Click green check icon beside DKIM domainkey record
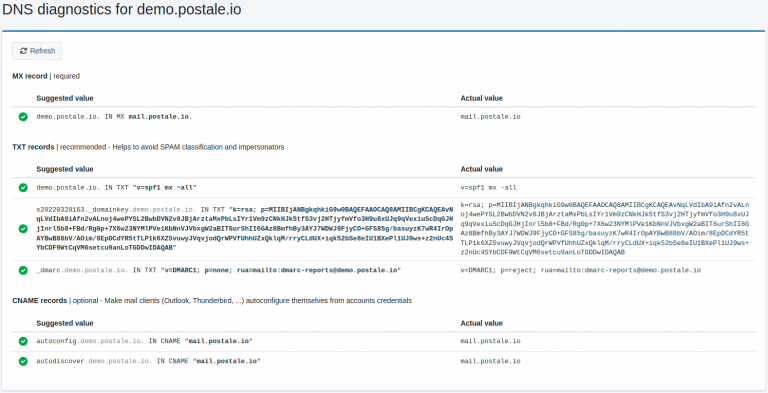Image resolution: width=768 pixels, height=393 pixels. pyautogui.click(x=23, y=229)
